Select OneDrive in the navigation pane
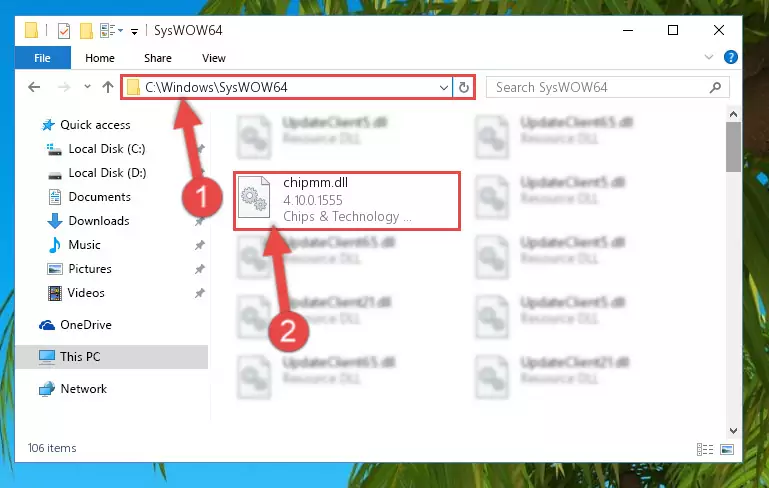This screenshot has height=488, width=769. 86,325
